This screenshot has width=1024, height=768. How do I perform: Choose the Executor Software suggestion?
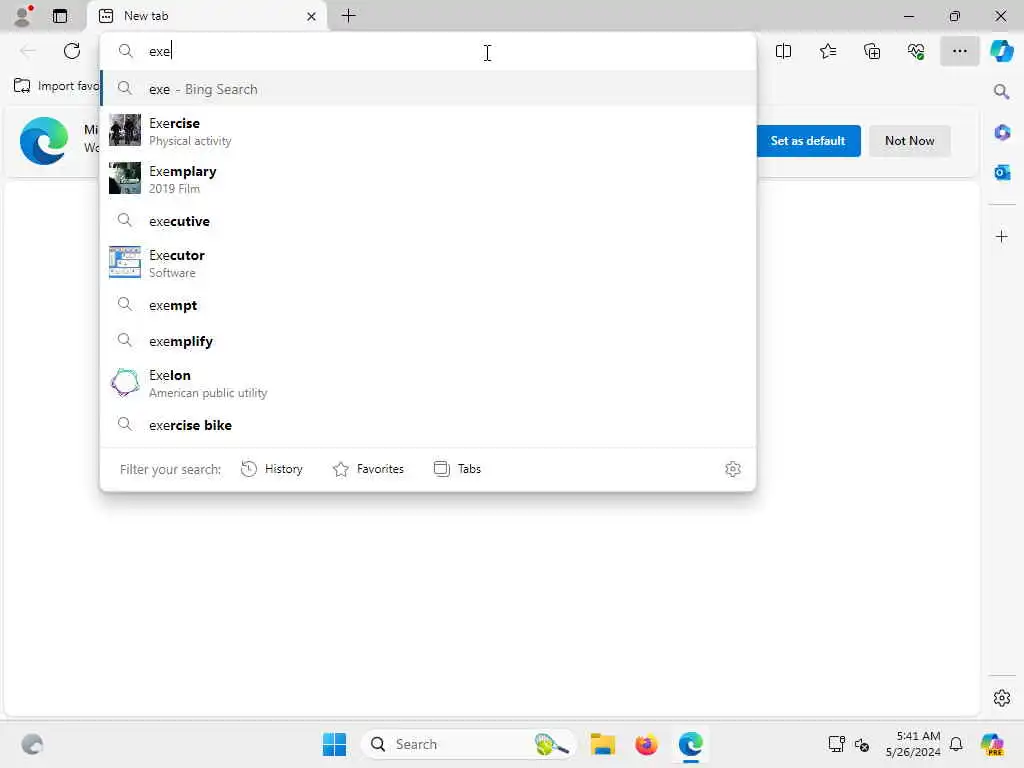pyautogui.click(x=428, y=263)
